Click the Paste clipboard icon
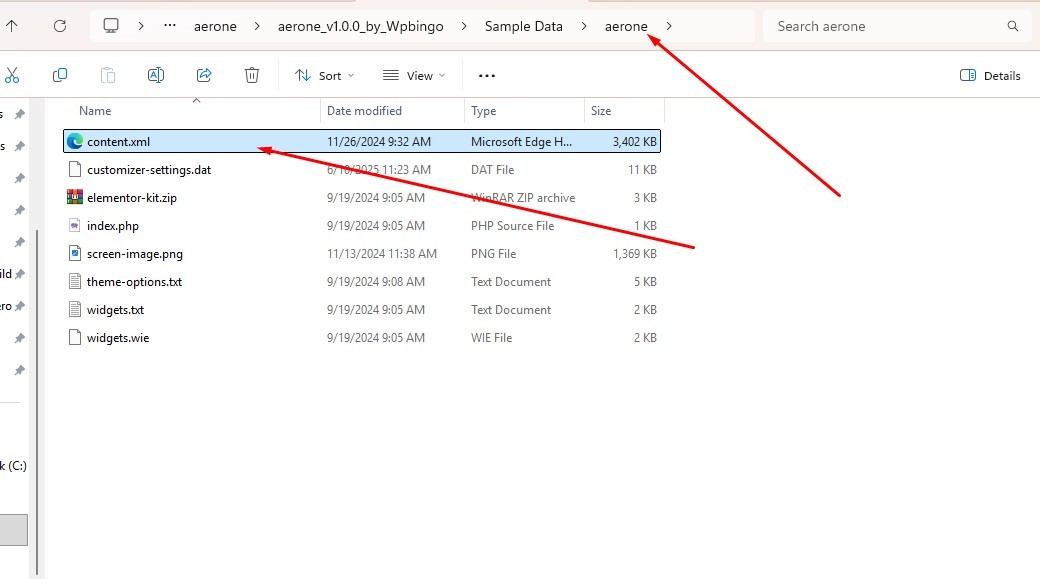Image resolution: width=1040 pixels, height=579 pixels. [x=107, y=75]
